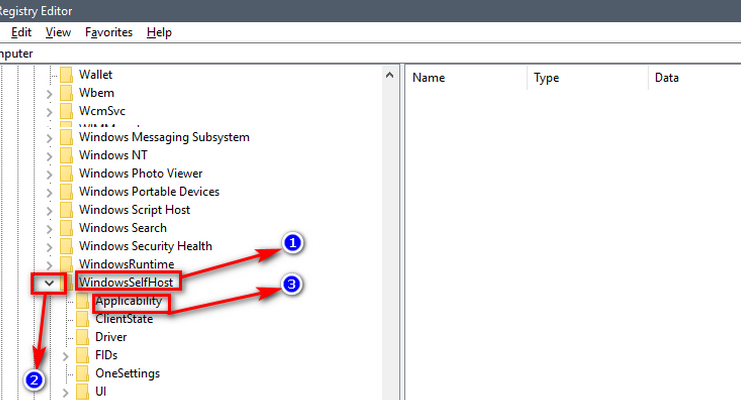Expand the Windows Portable Devices key
Screen dimensions: 741x400
(x=49, y=193)
